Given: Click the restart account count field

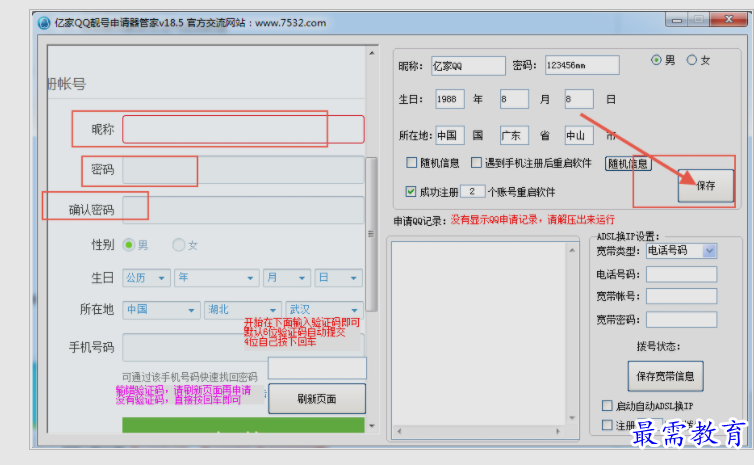Looking at the screenshot, I should point(472,191).
